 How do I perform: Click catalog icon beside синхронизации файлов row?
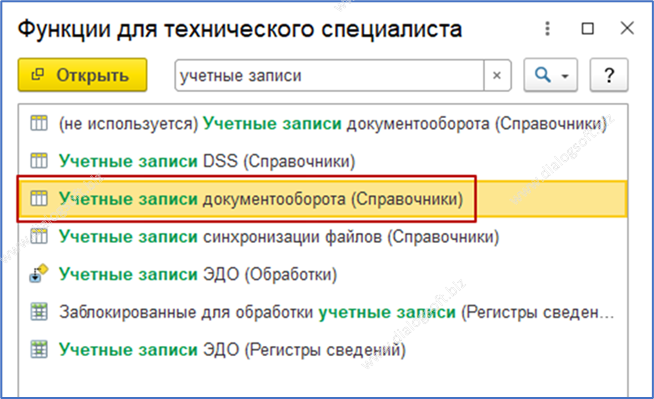(x=39, y=236)
